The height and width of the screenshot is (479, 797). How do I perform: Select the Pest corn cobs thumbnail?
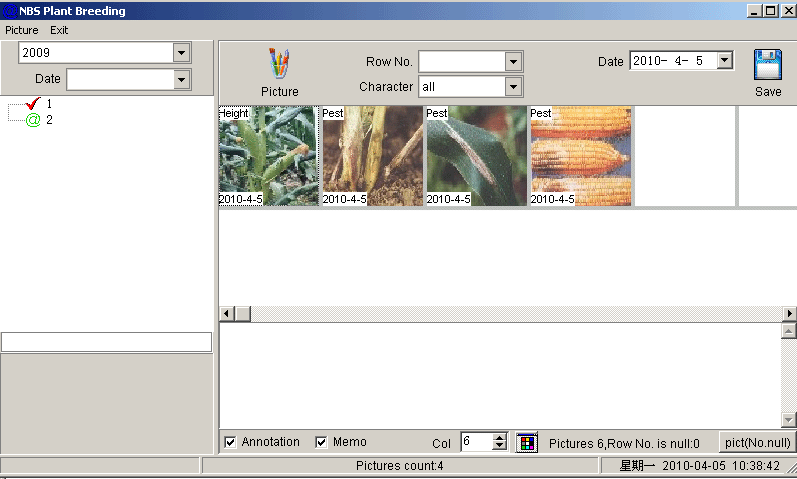(580, 156)
